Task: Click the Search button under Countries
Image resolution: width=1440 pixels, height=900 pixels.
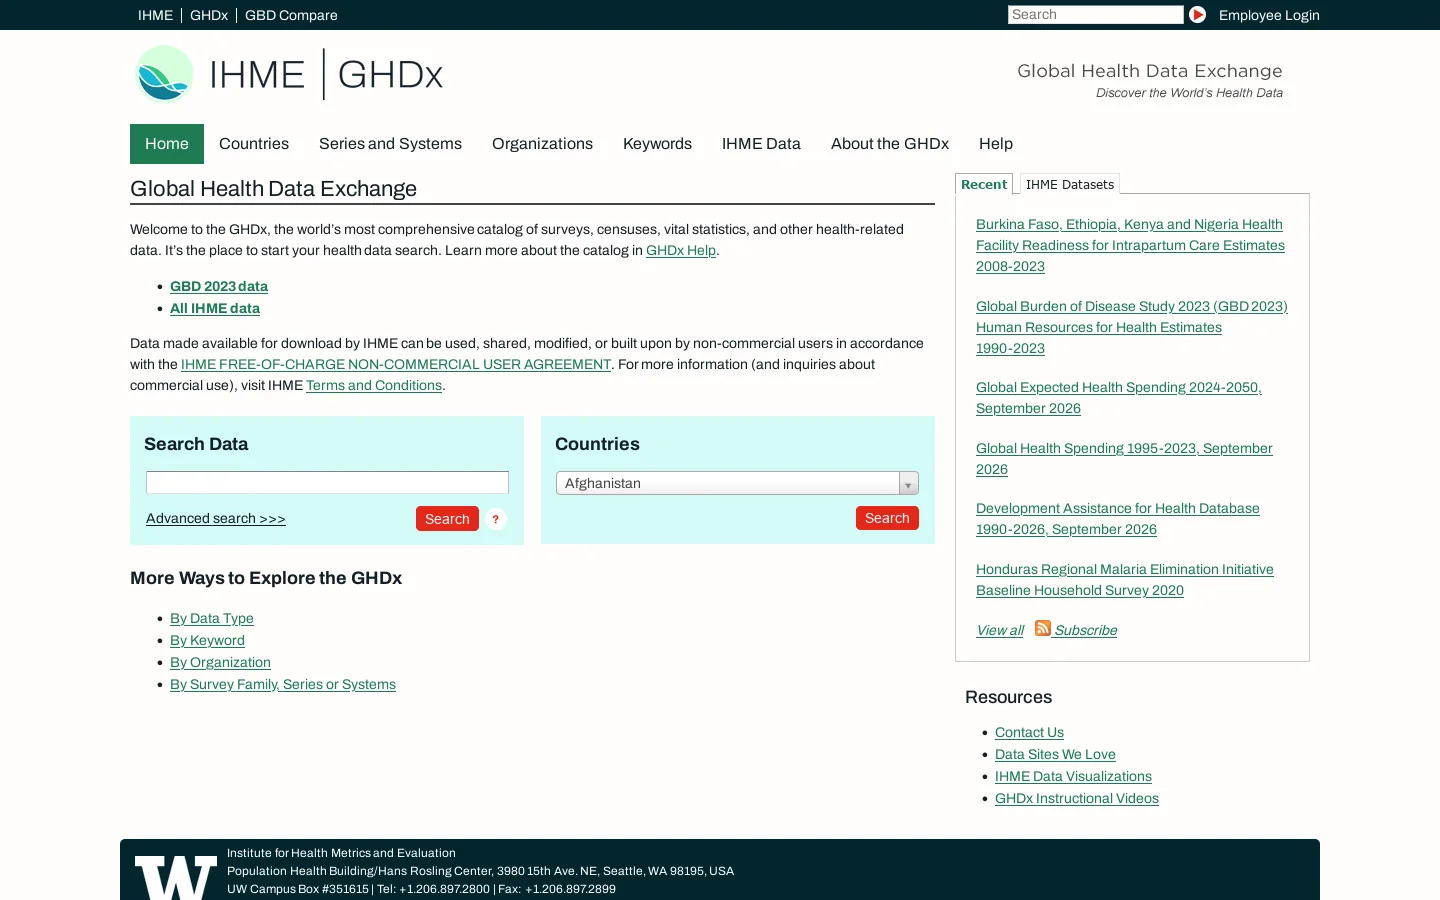Action: click(887, 518)
